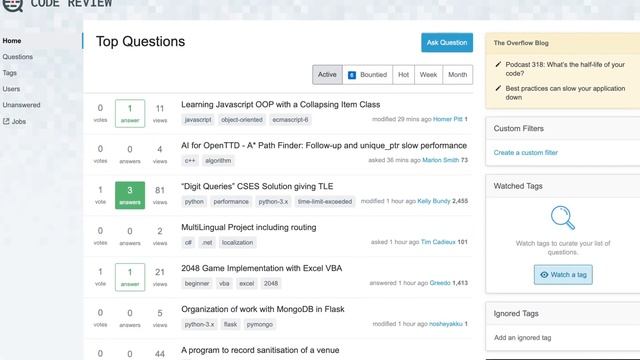
Task: Open Best practices can slow application post
Action: coord(565,93)
